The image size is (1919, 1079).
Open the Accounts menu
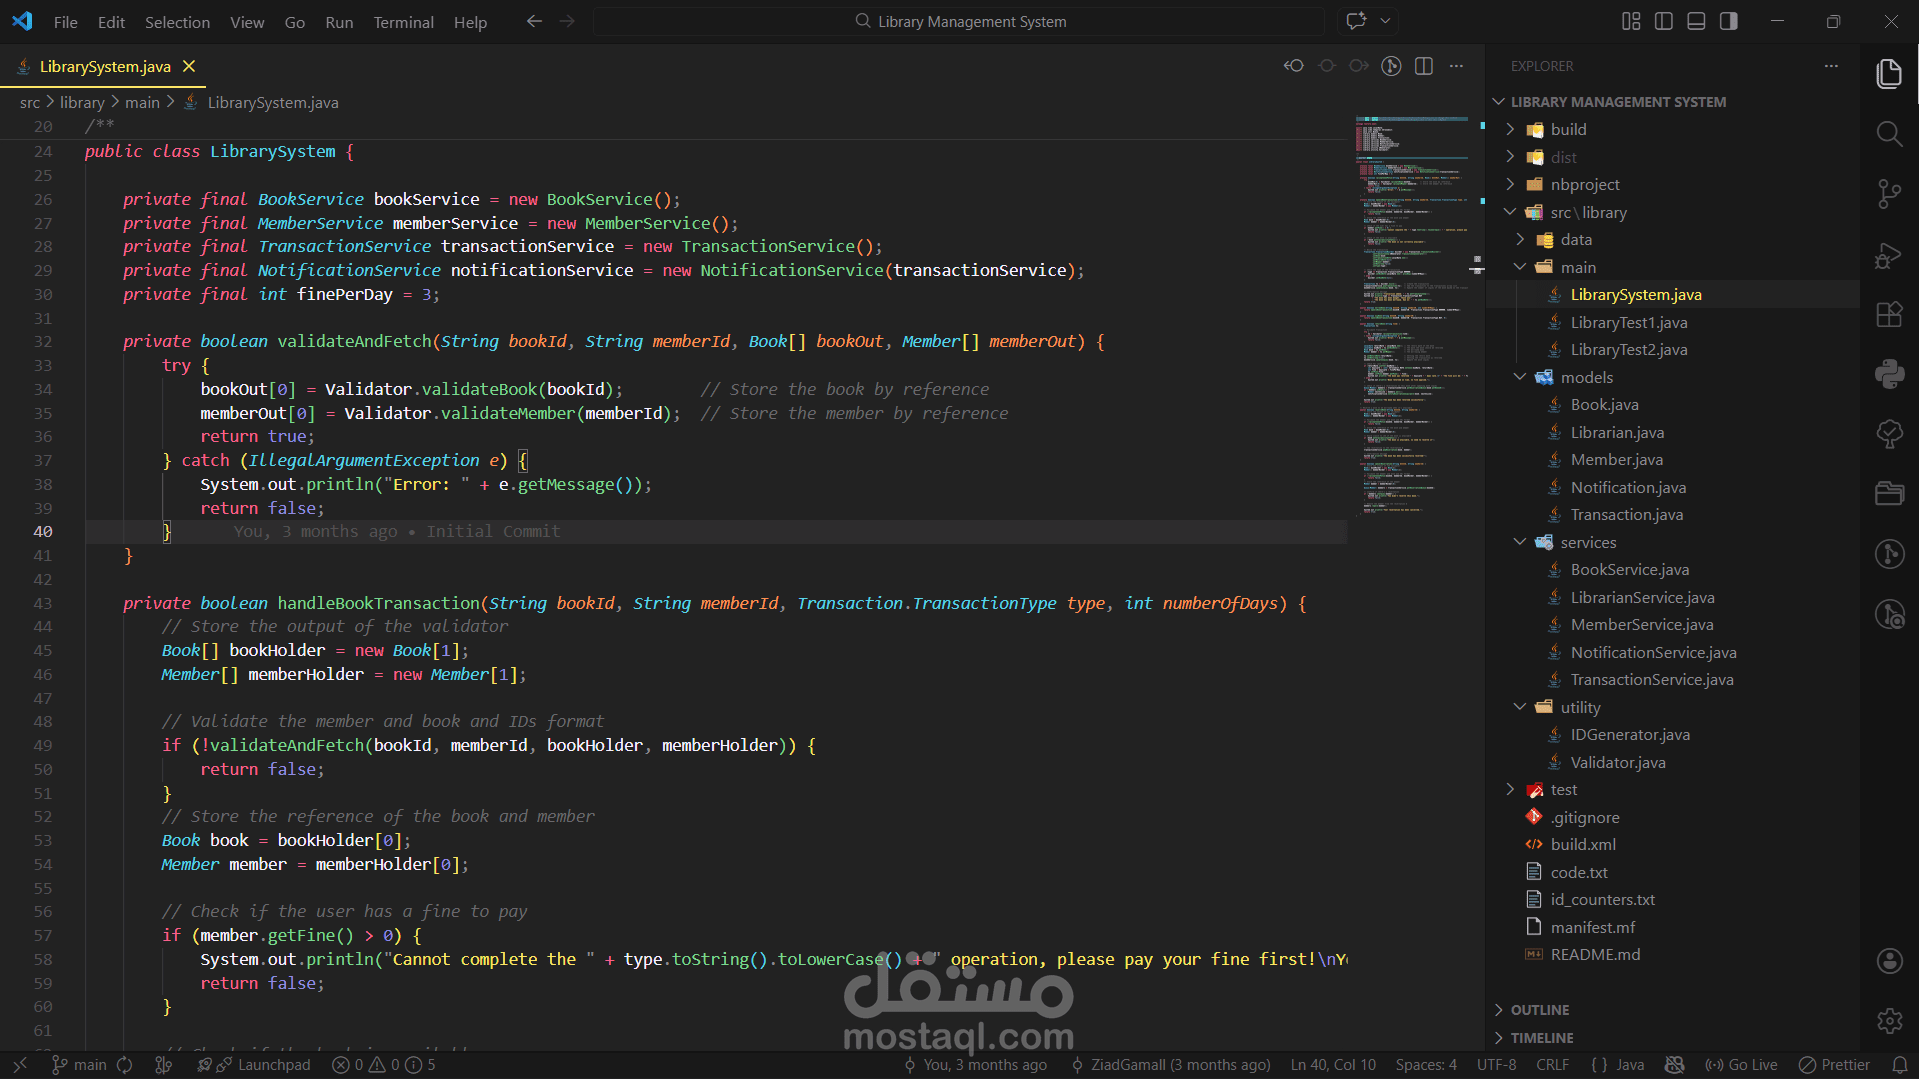pos(1889,961)
